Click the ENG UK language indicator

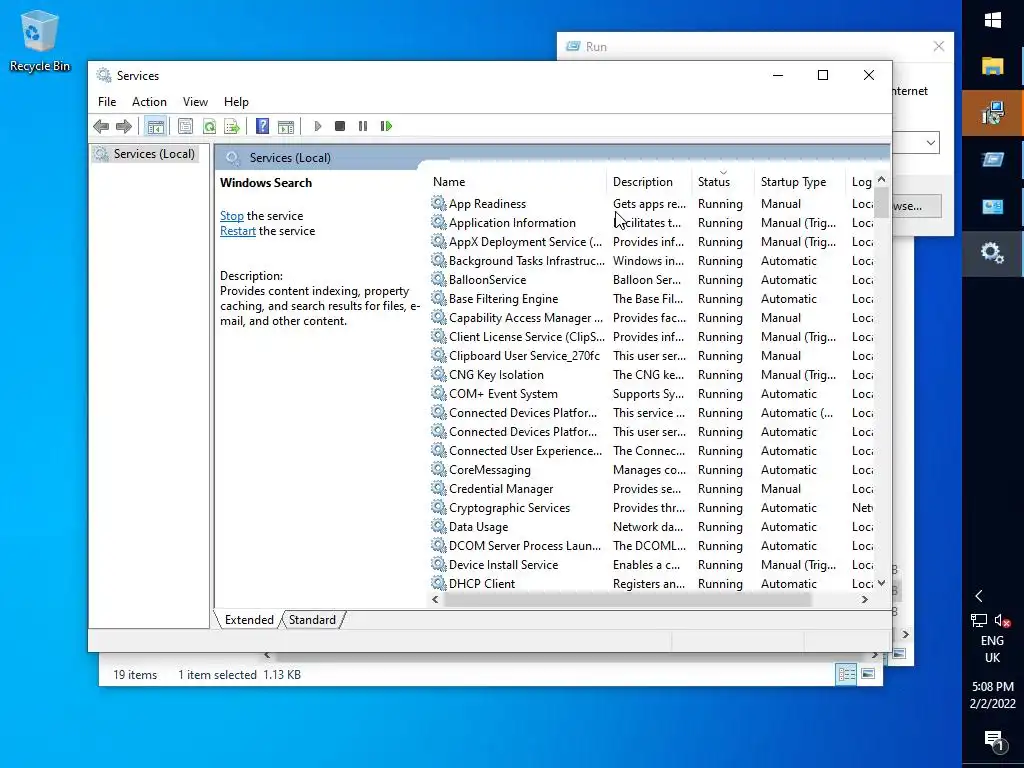click(993, 649)
